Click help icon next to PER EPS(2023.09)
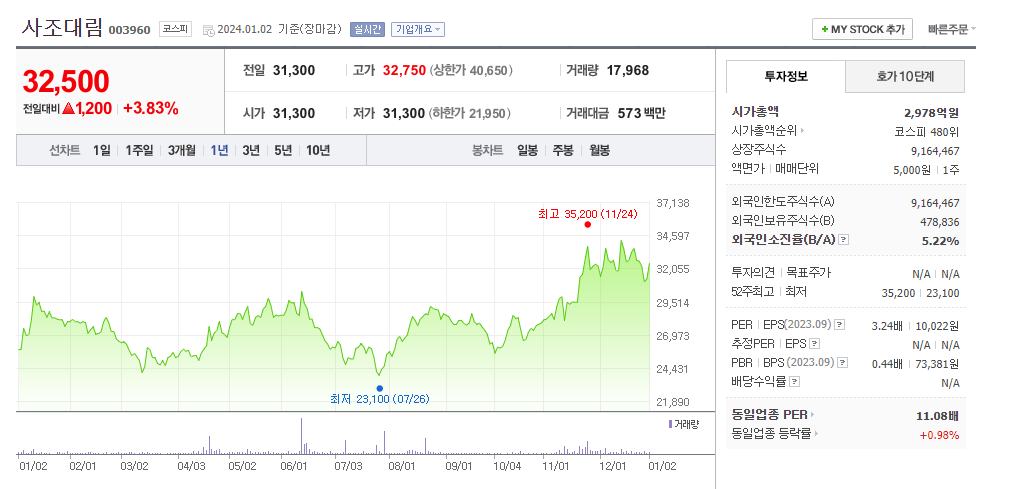Viewport: 1016px width, 489px height. click(x=840, y=324)
